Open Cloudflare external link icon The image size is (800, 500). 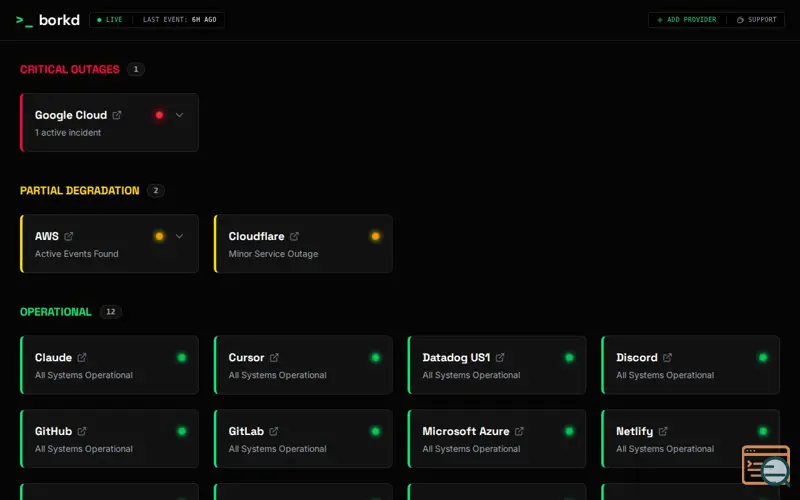click(x=294, y=236)
